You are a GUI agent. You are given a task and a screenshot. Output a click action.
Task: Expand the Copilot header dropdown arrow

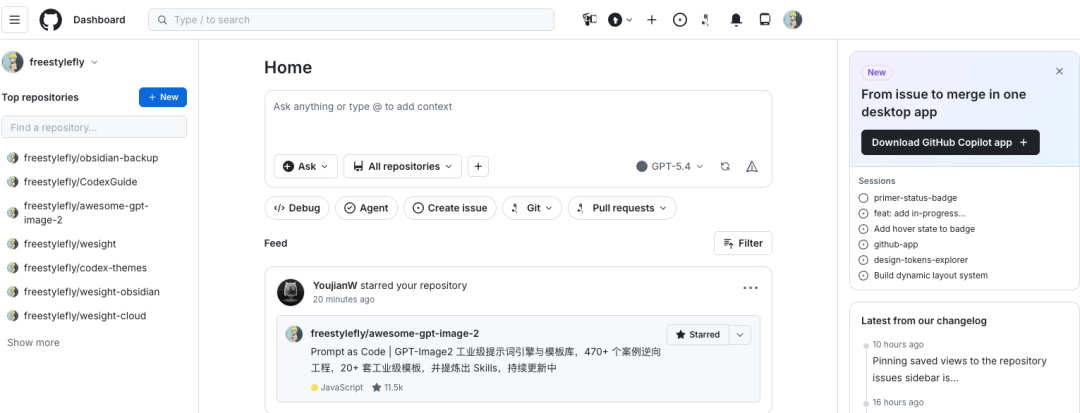coord(630,20)
